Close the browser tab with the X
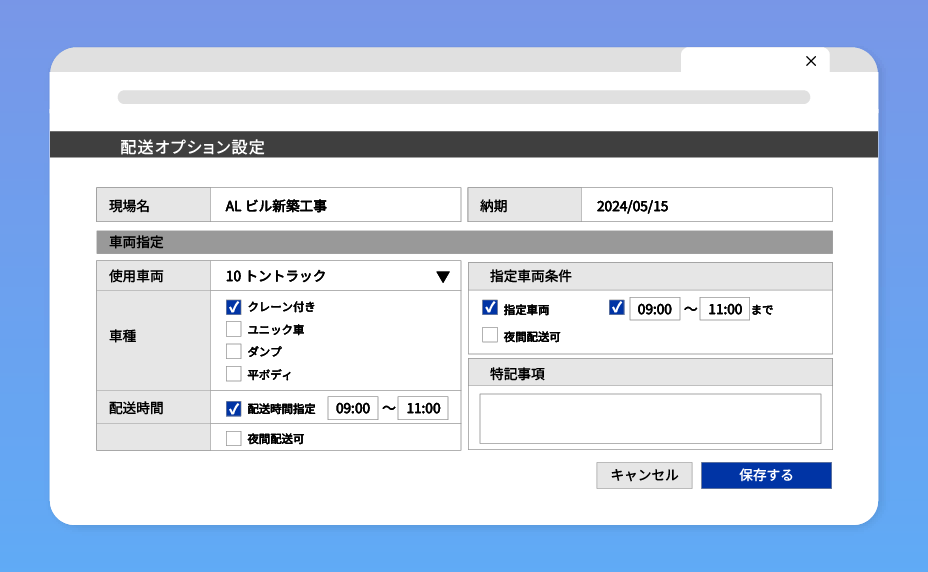The height and width of the screenshot is (572, 928). pyautogui.click(x=810, y=61)
